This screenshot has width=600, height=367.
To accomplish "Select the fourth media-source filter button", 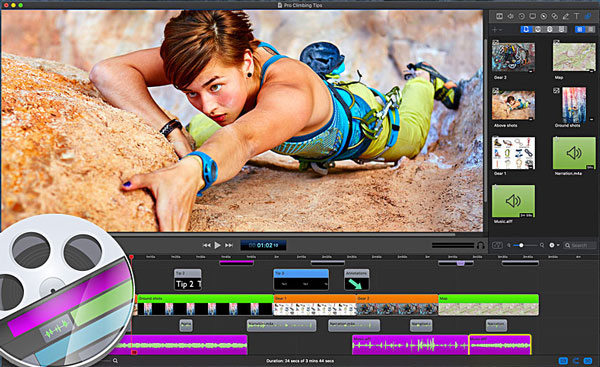I will point(561,29).
